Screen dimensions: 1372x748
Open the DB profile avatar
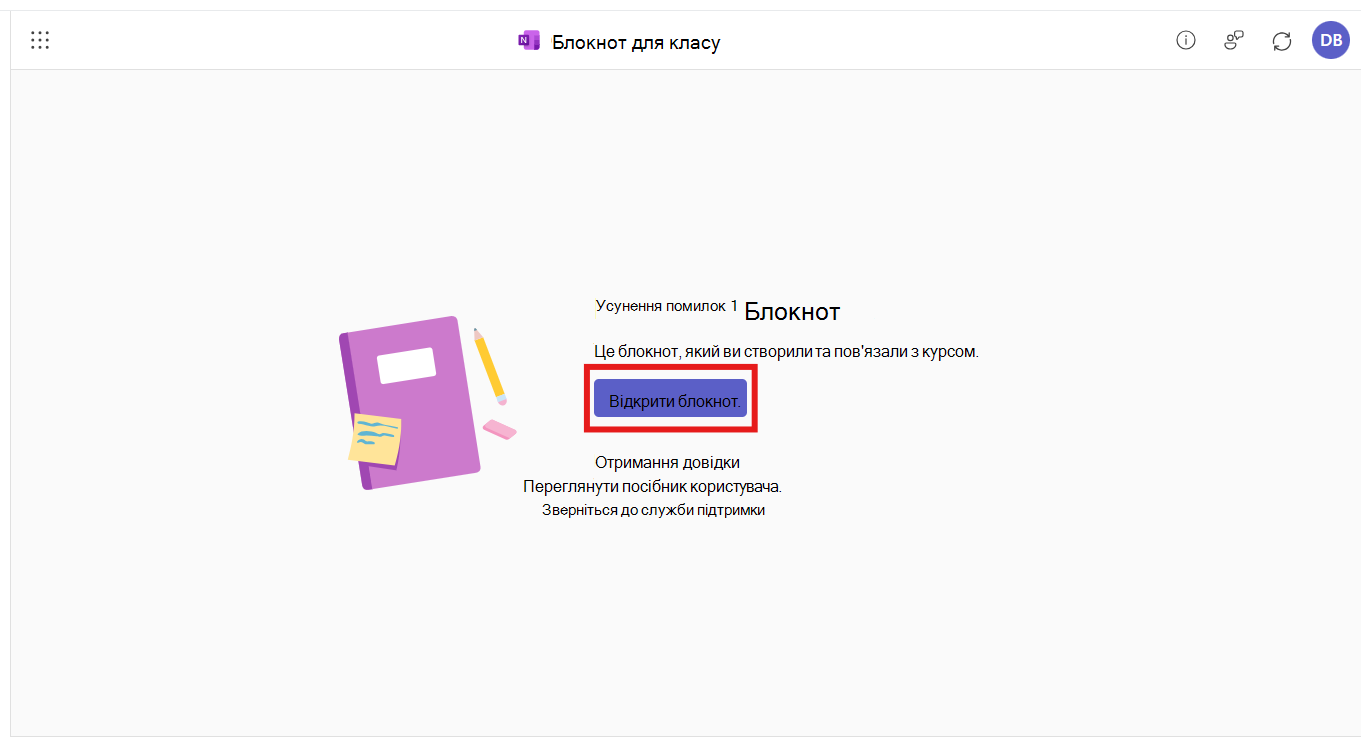[1331, 40]
